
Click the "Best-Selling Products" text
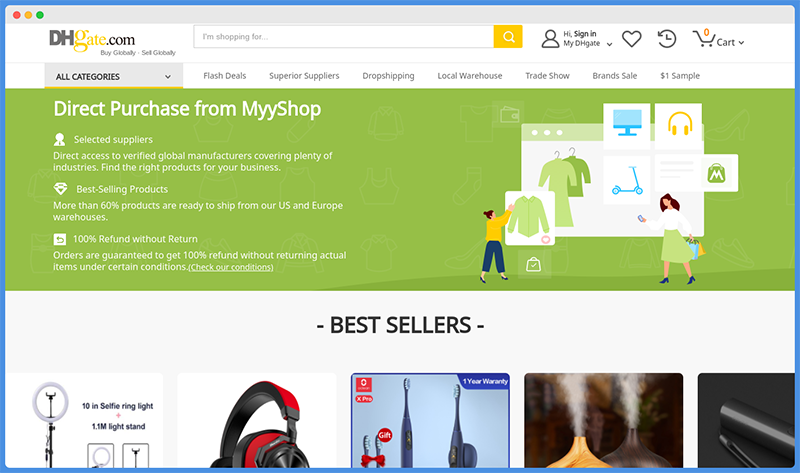click(122, 189)
